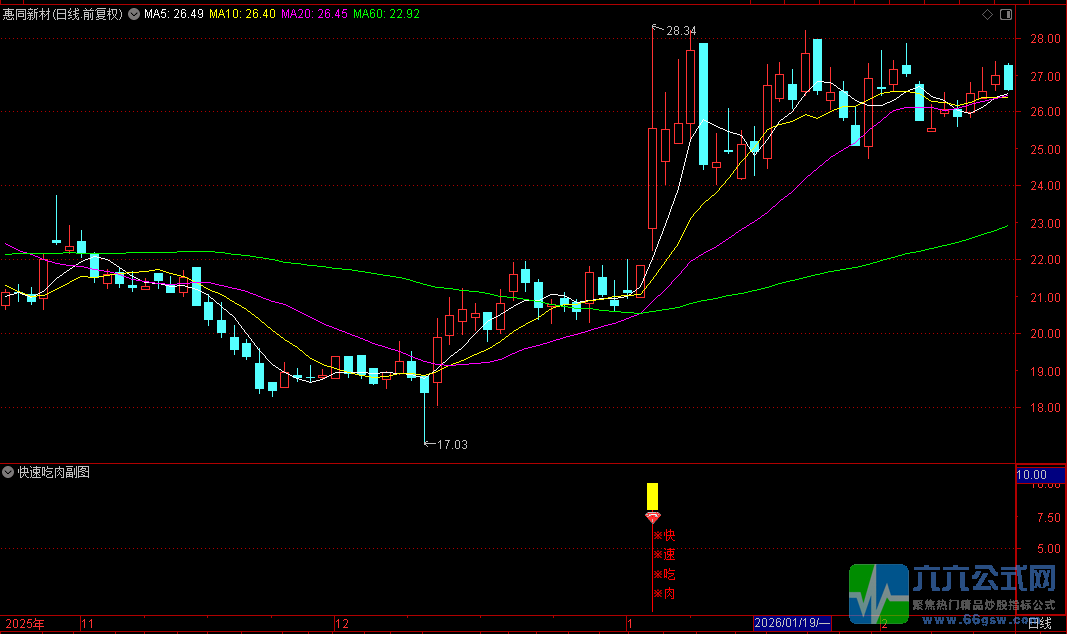This screenshot has height=634, width=1067.
Task: Click the 17.03 low price marker
Action: [x=452, y=445]
